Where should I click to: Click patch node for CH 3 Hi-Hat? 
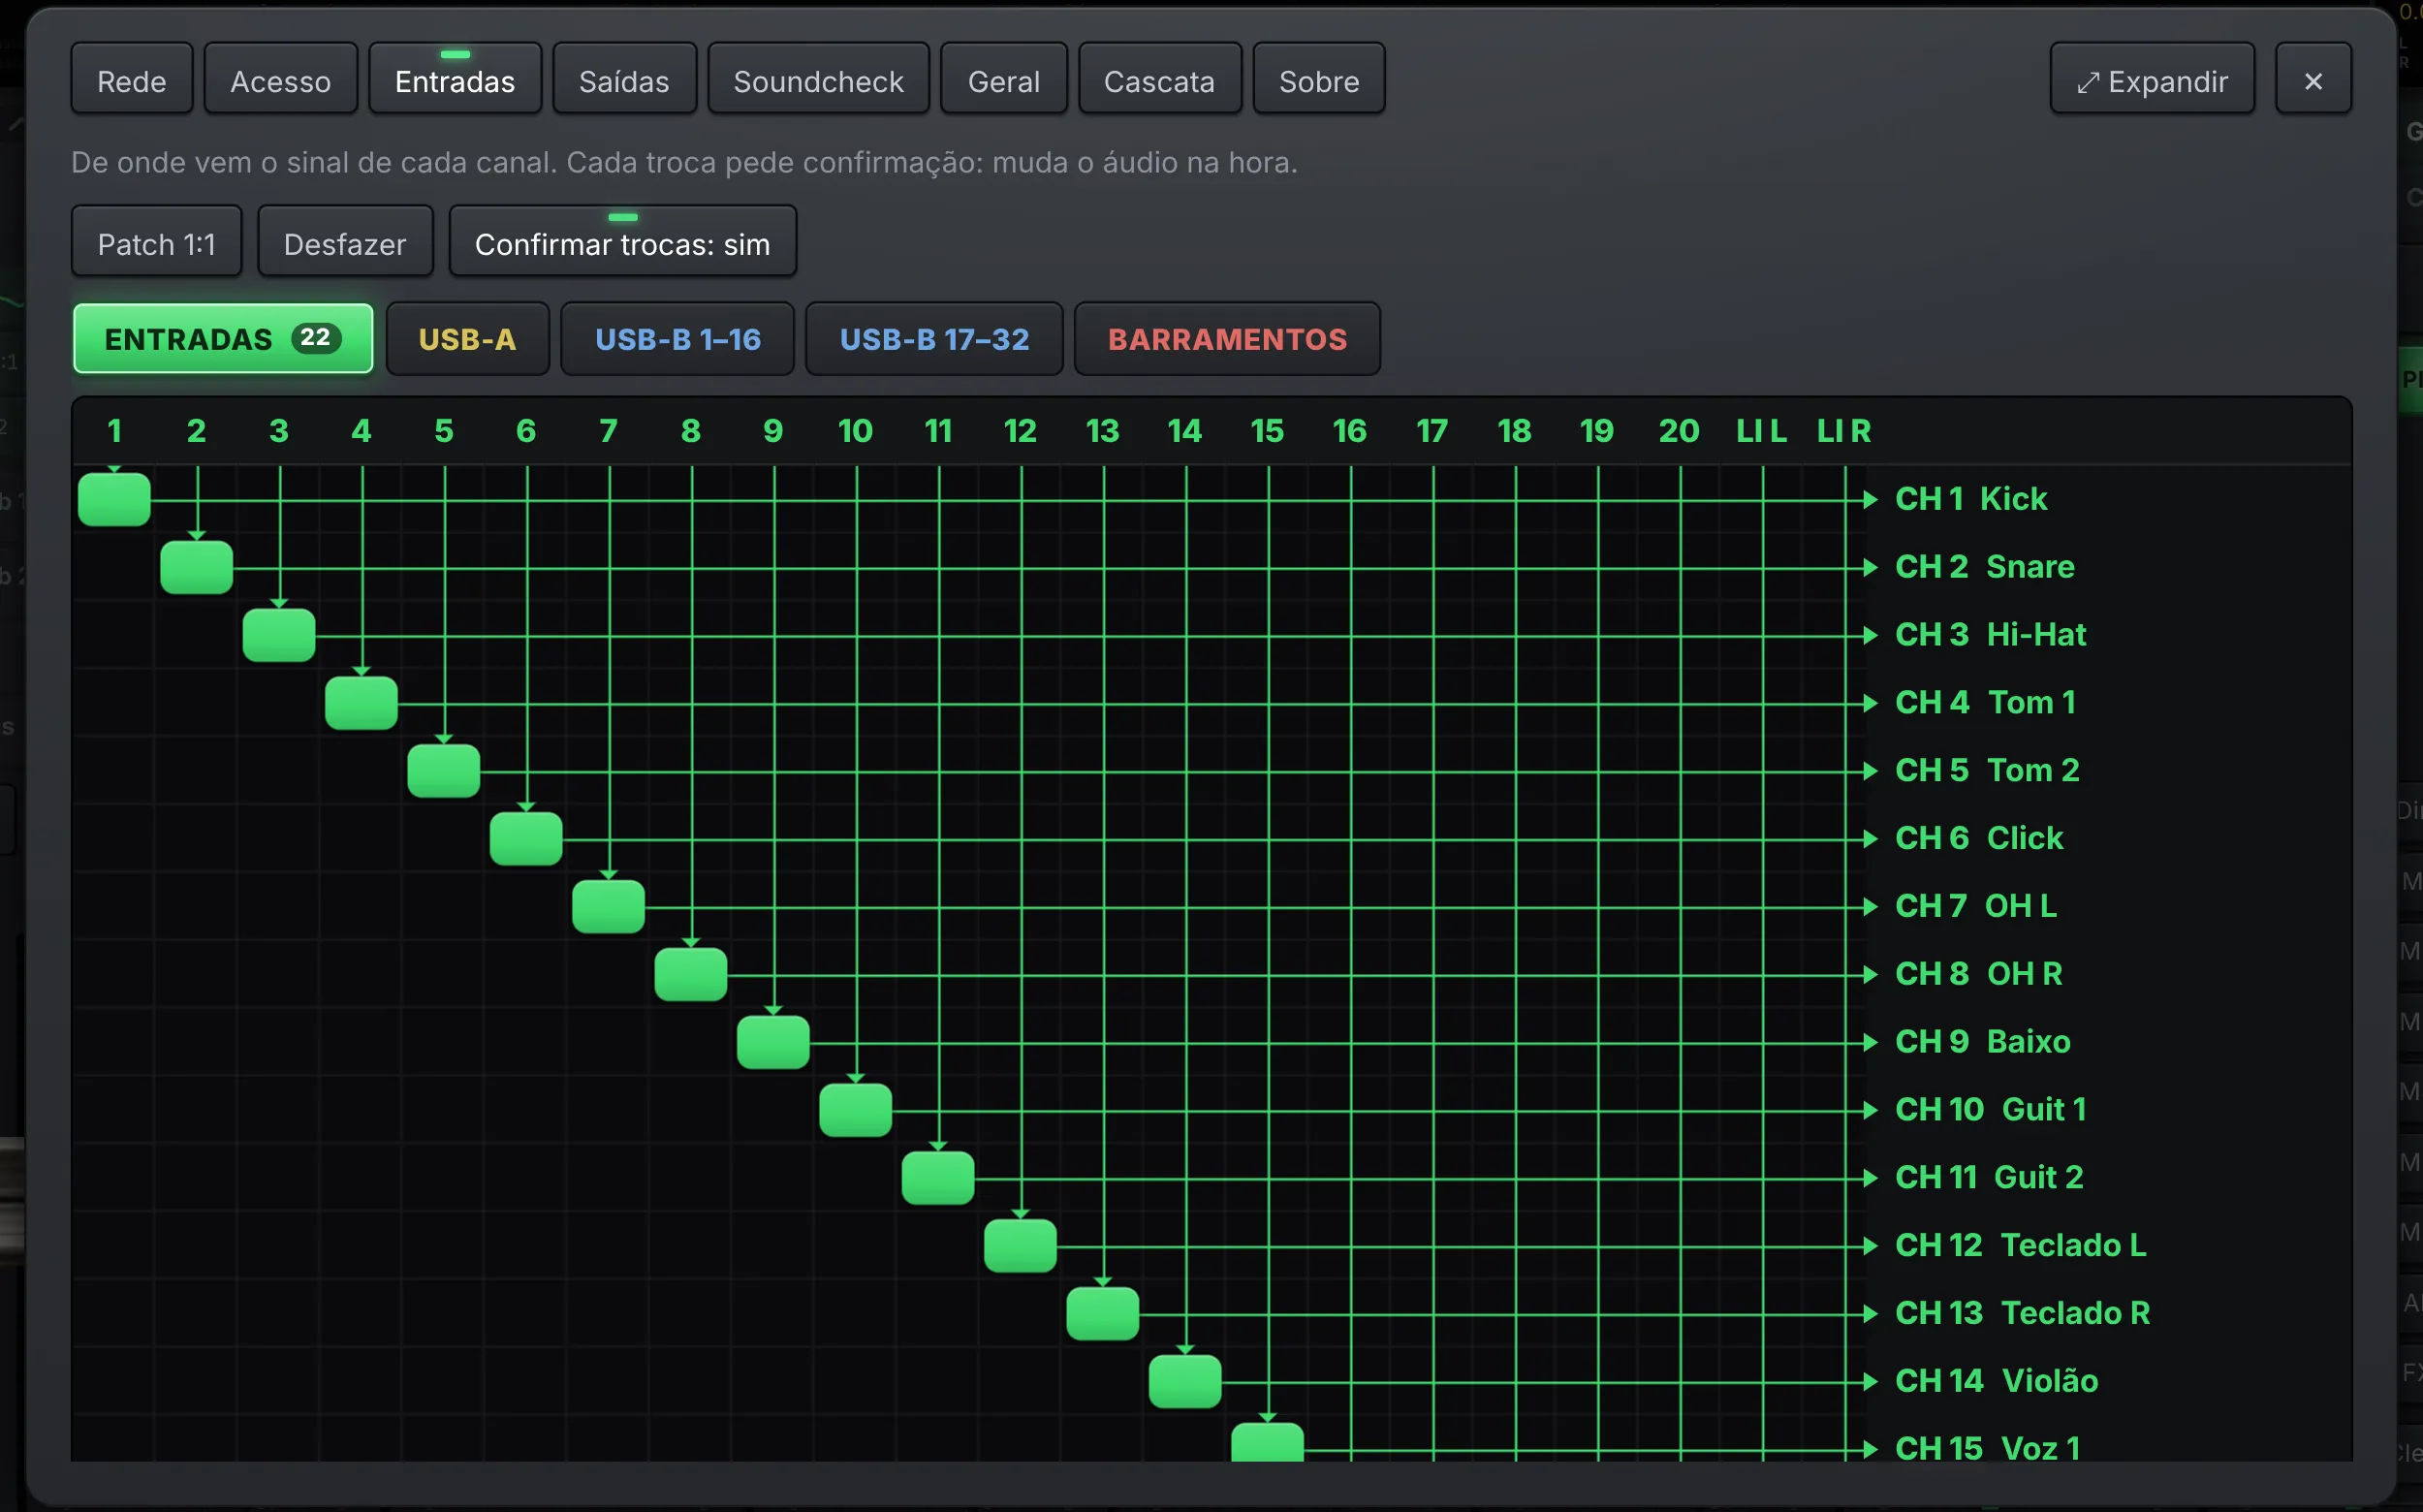pos(279,635)
